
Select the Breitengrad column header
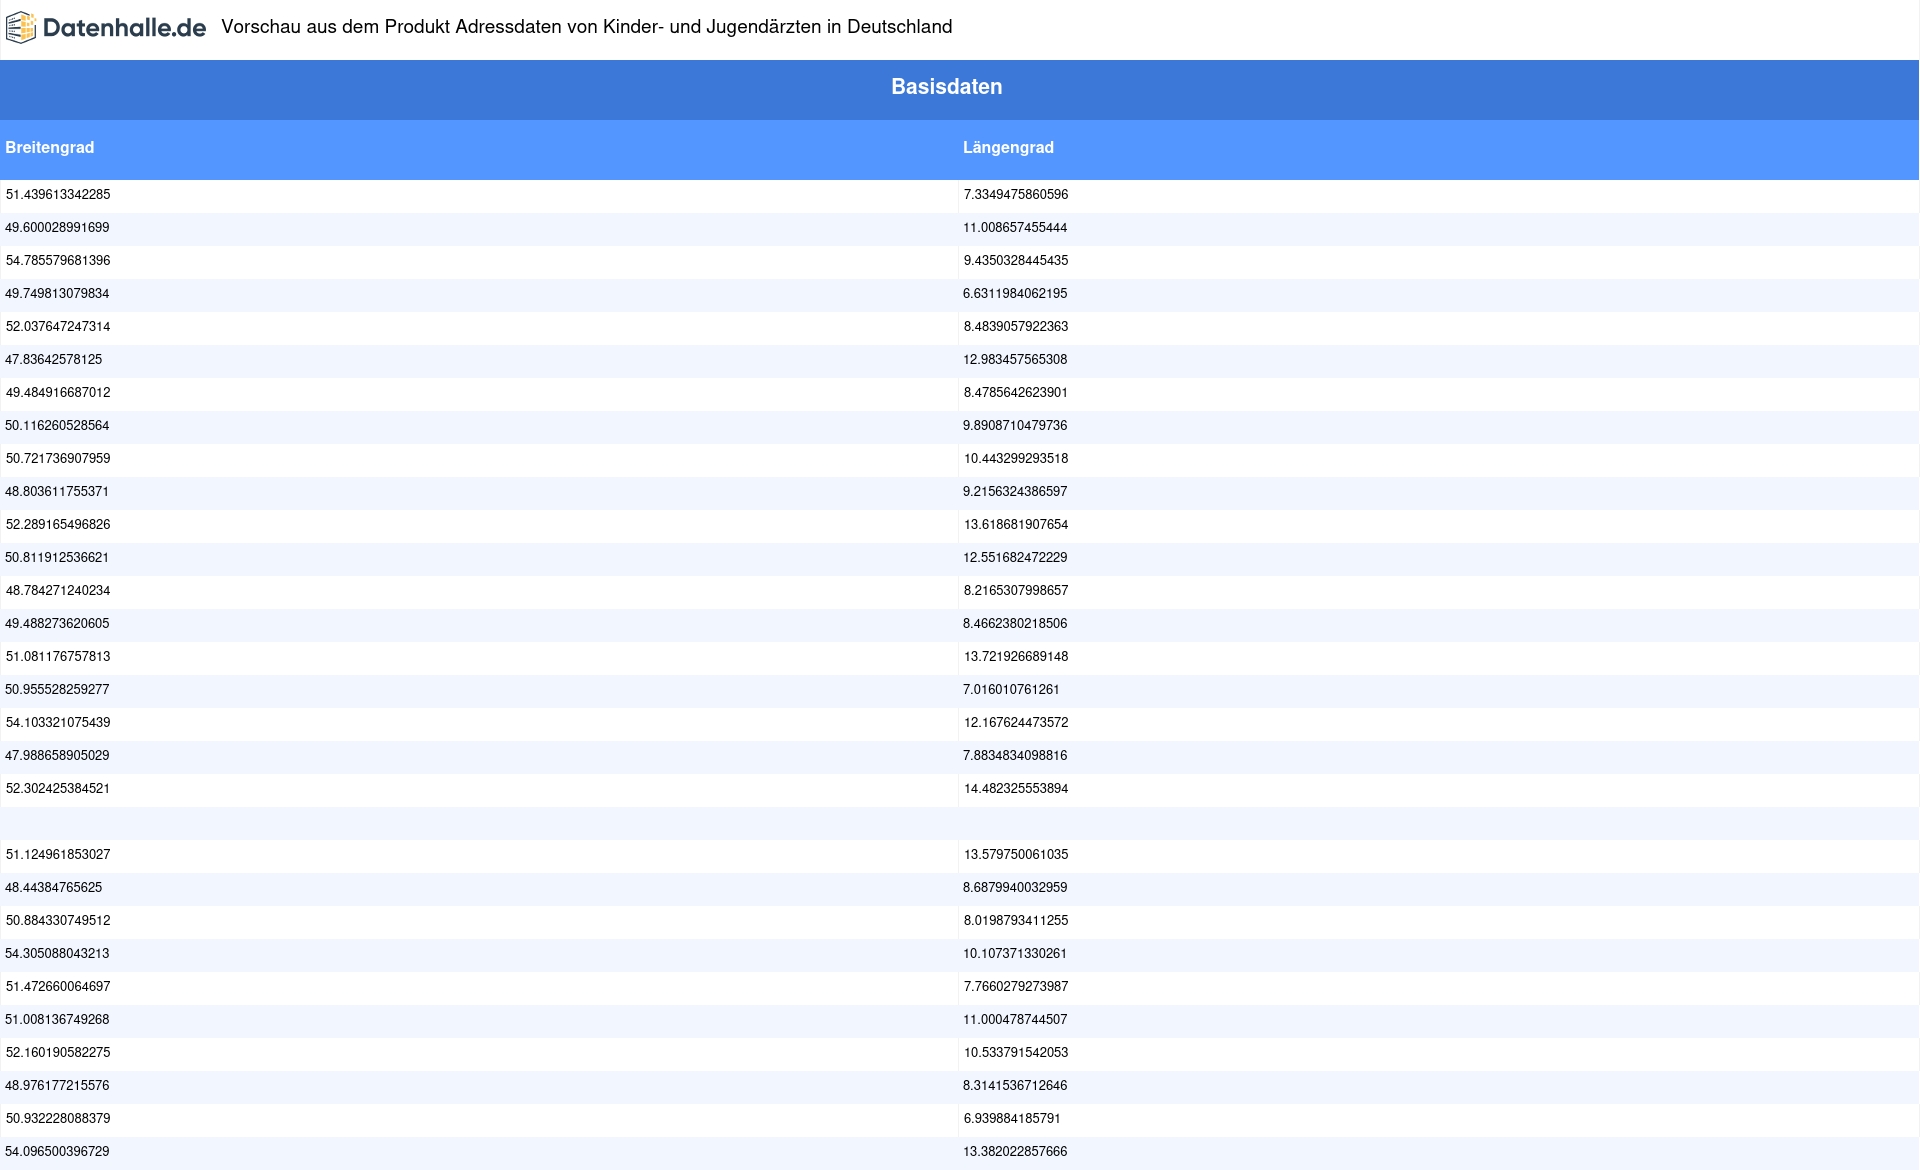50,148
